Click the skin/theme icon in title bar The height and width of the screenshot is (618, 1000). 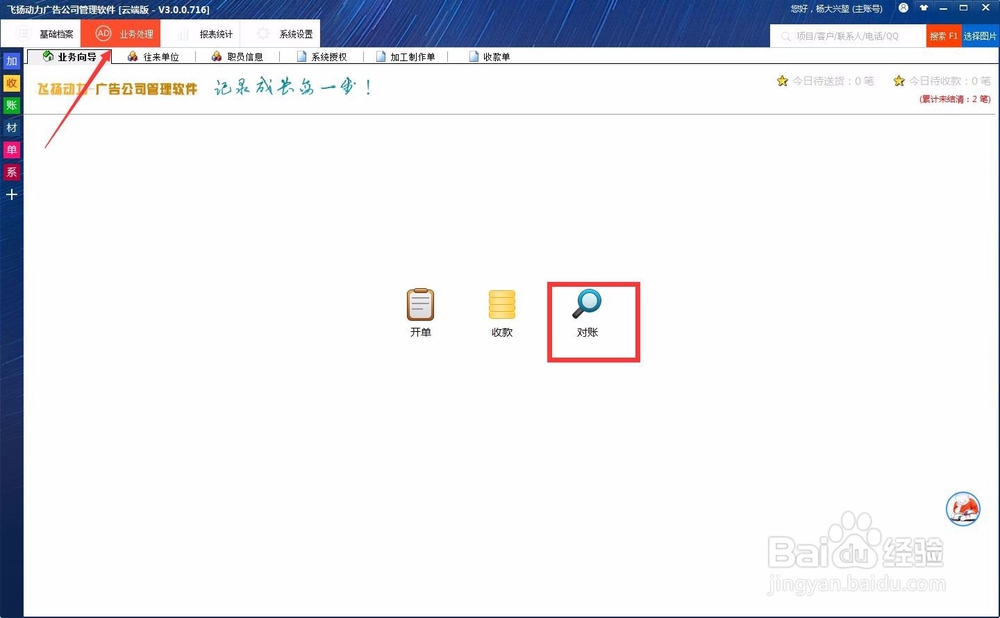click(925, 8)
